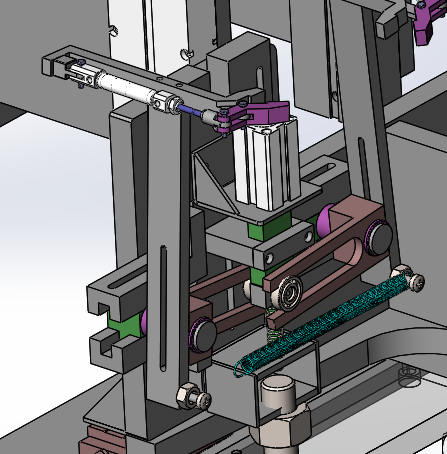This screenshot has height=454, width=447.
Task: Select the hex nut at the vertical plate's base
Action: 186,396
